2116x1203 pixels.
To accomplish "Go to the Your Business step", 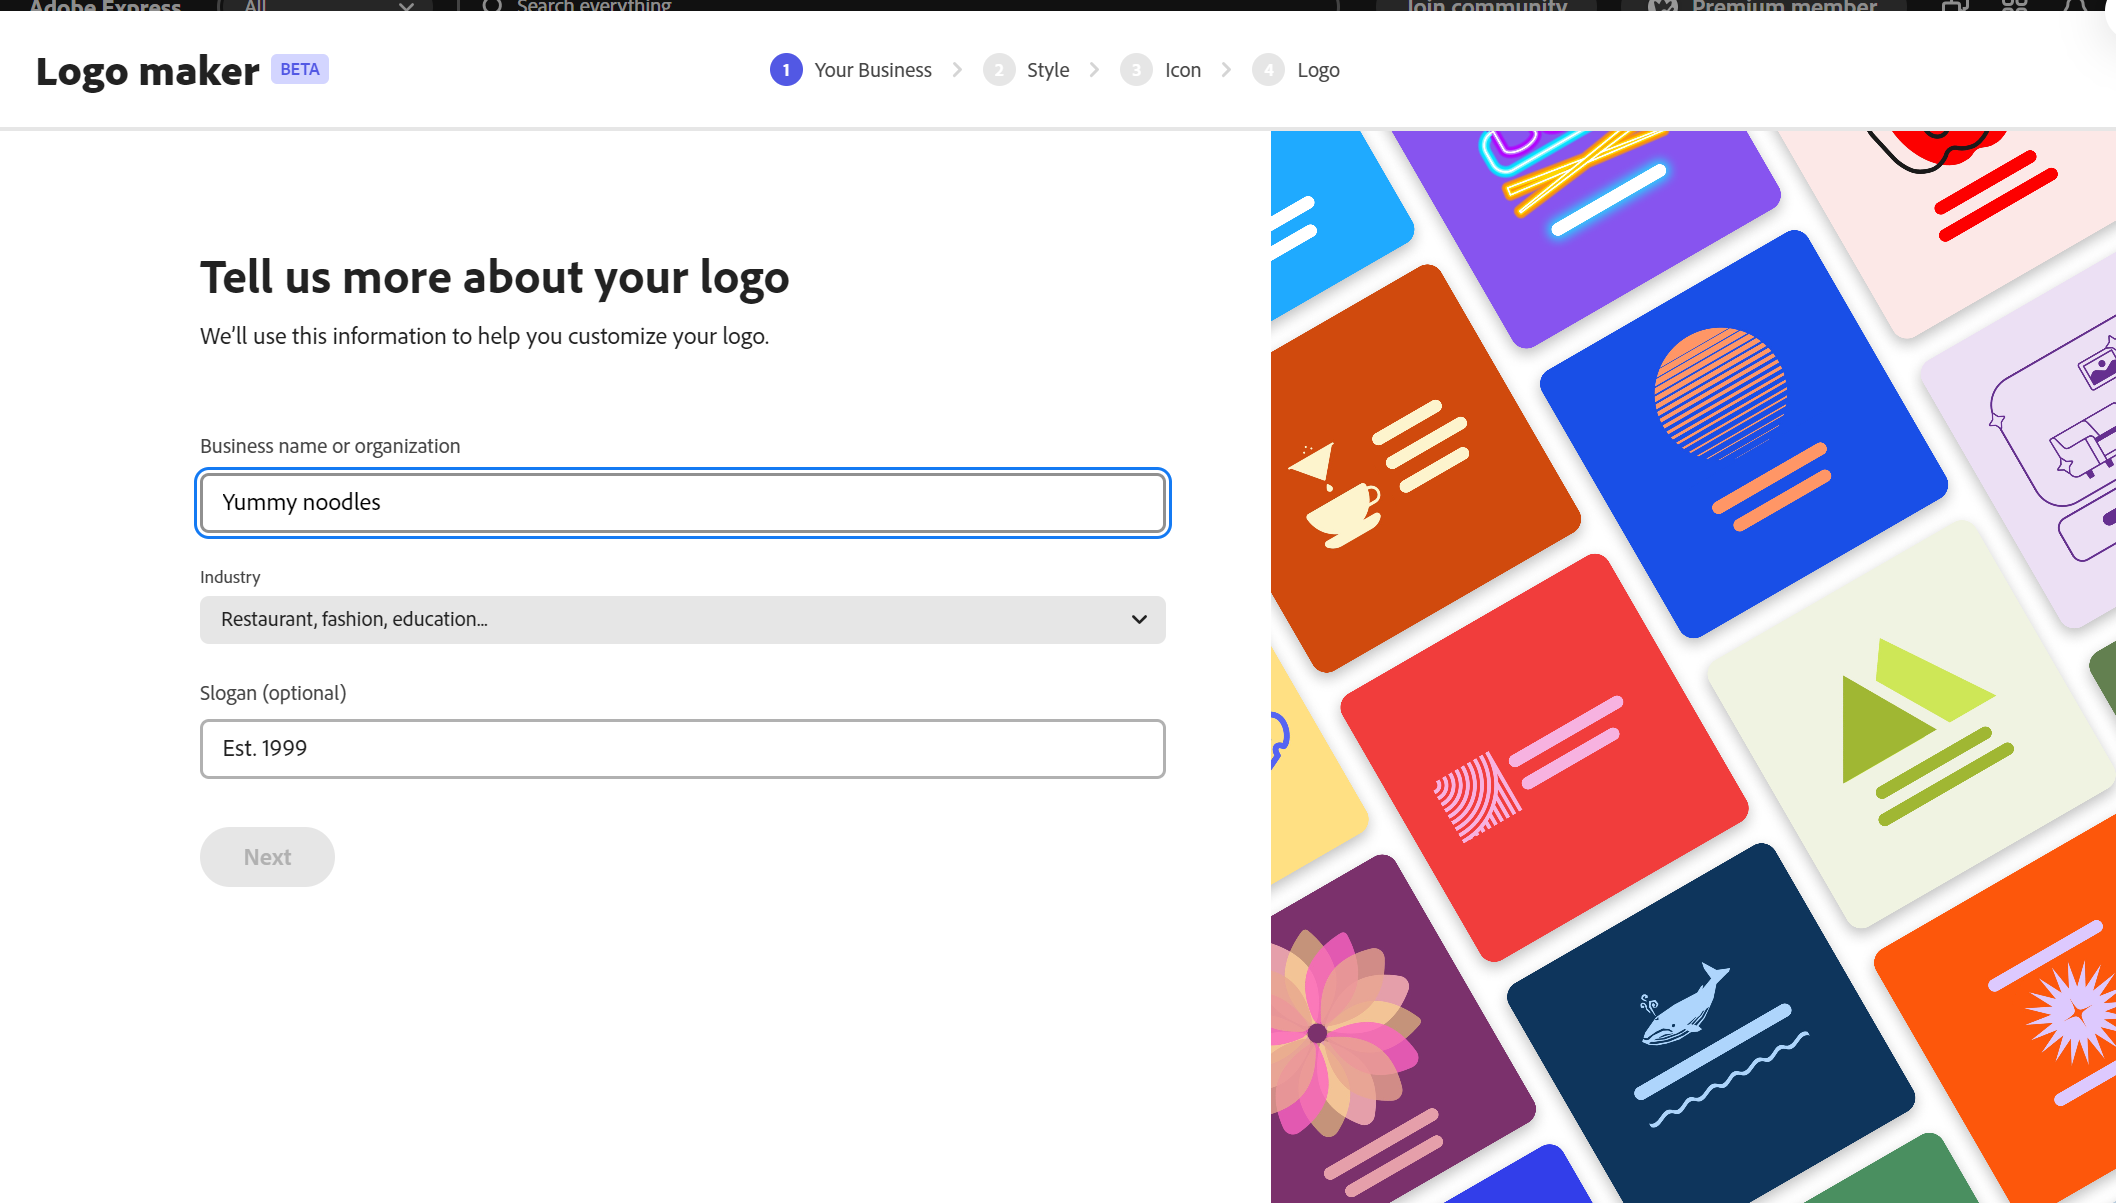I will pyautogui.click(x=872, y=70).
